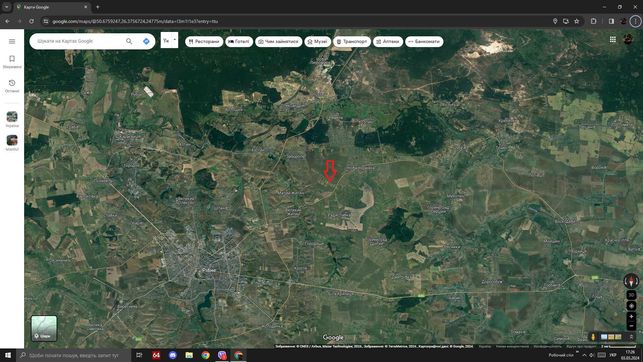Expand the collapsed imagery strip arrow
This screenshot has height=362, width=643.
click(631, 337)
